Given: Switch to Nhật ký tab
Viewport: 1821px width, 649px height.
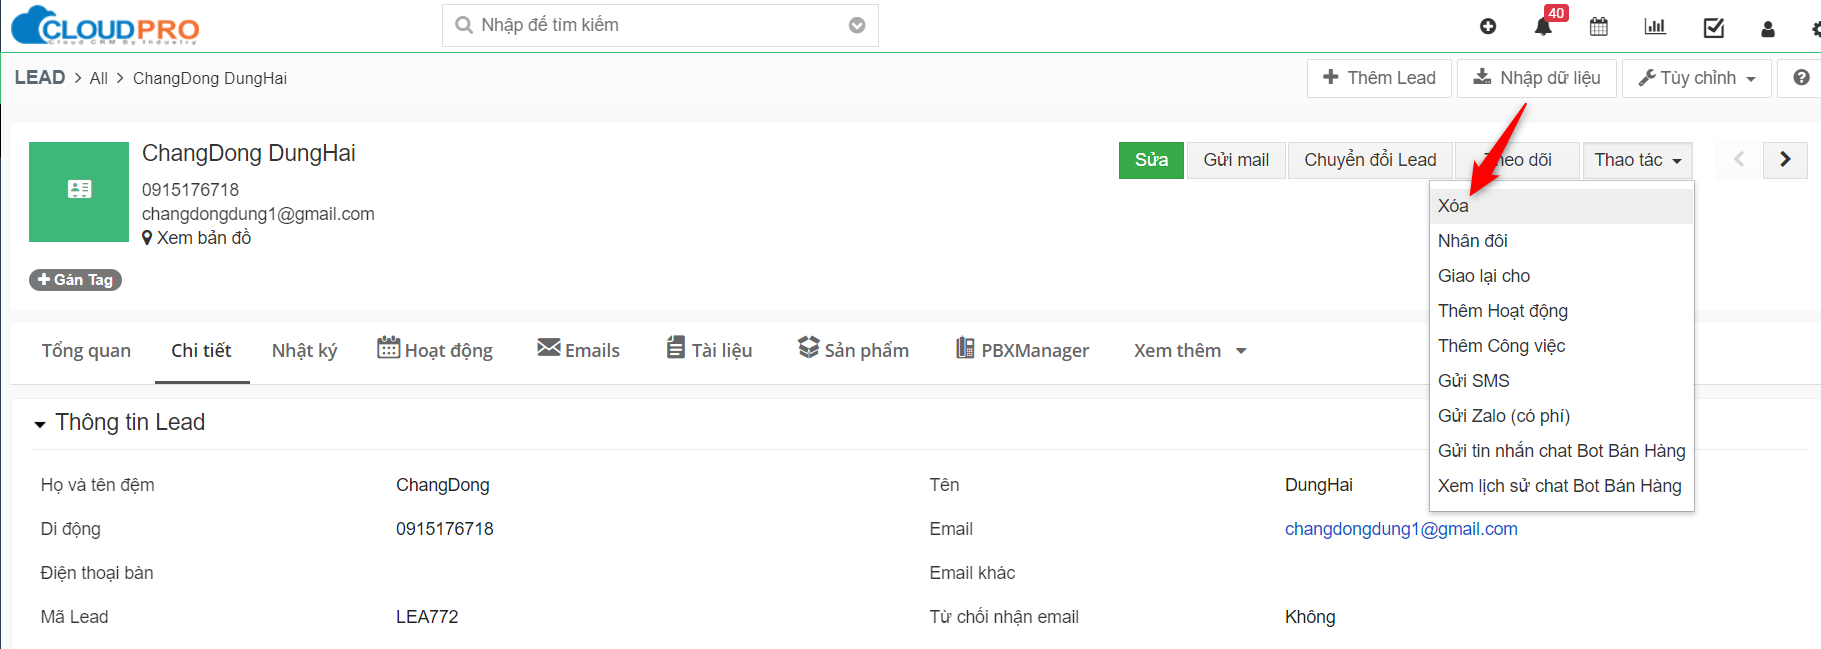Looking at the screenshot, I should click(304, 351).
